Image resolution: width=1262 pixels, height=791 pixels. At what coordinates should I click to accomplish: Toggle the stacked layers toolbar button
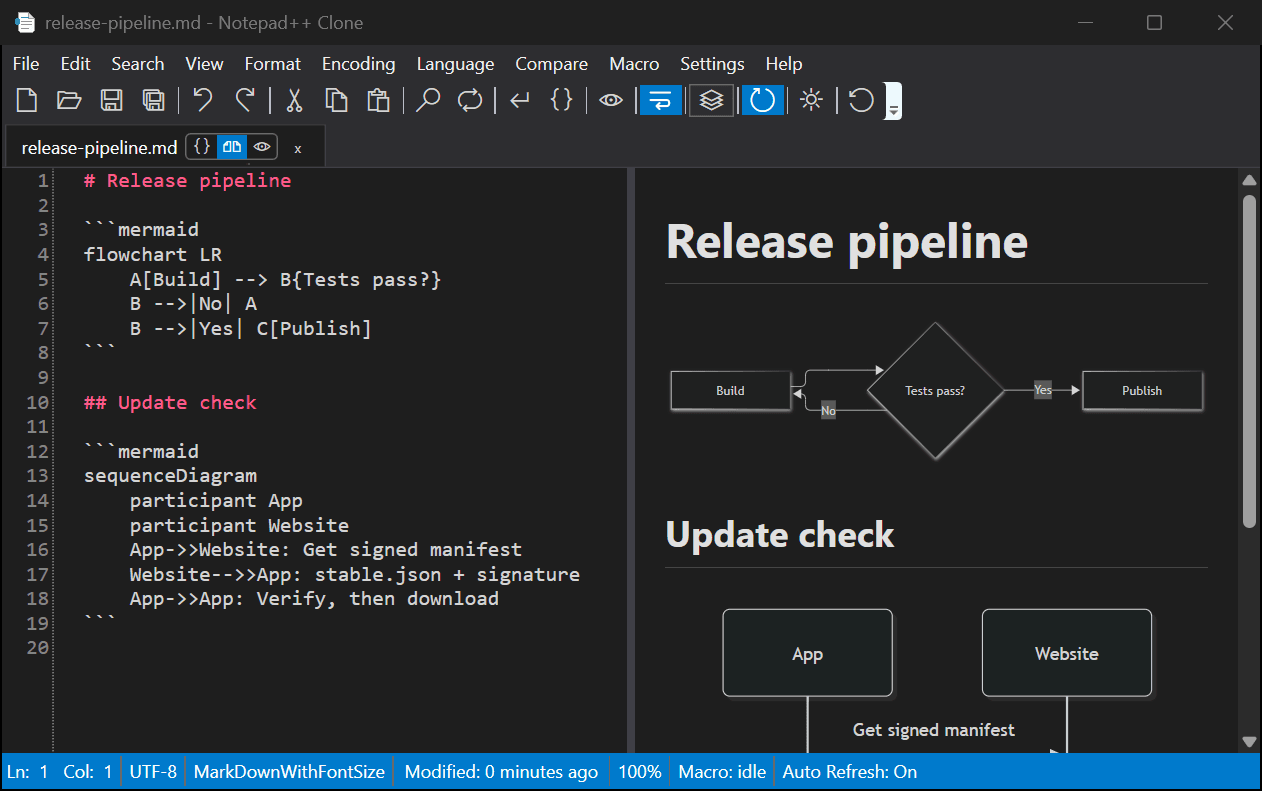pyautogui.click(x=711, y=100)
